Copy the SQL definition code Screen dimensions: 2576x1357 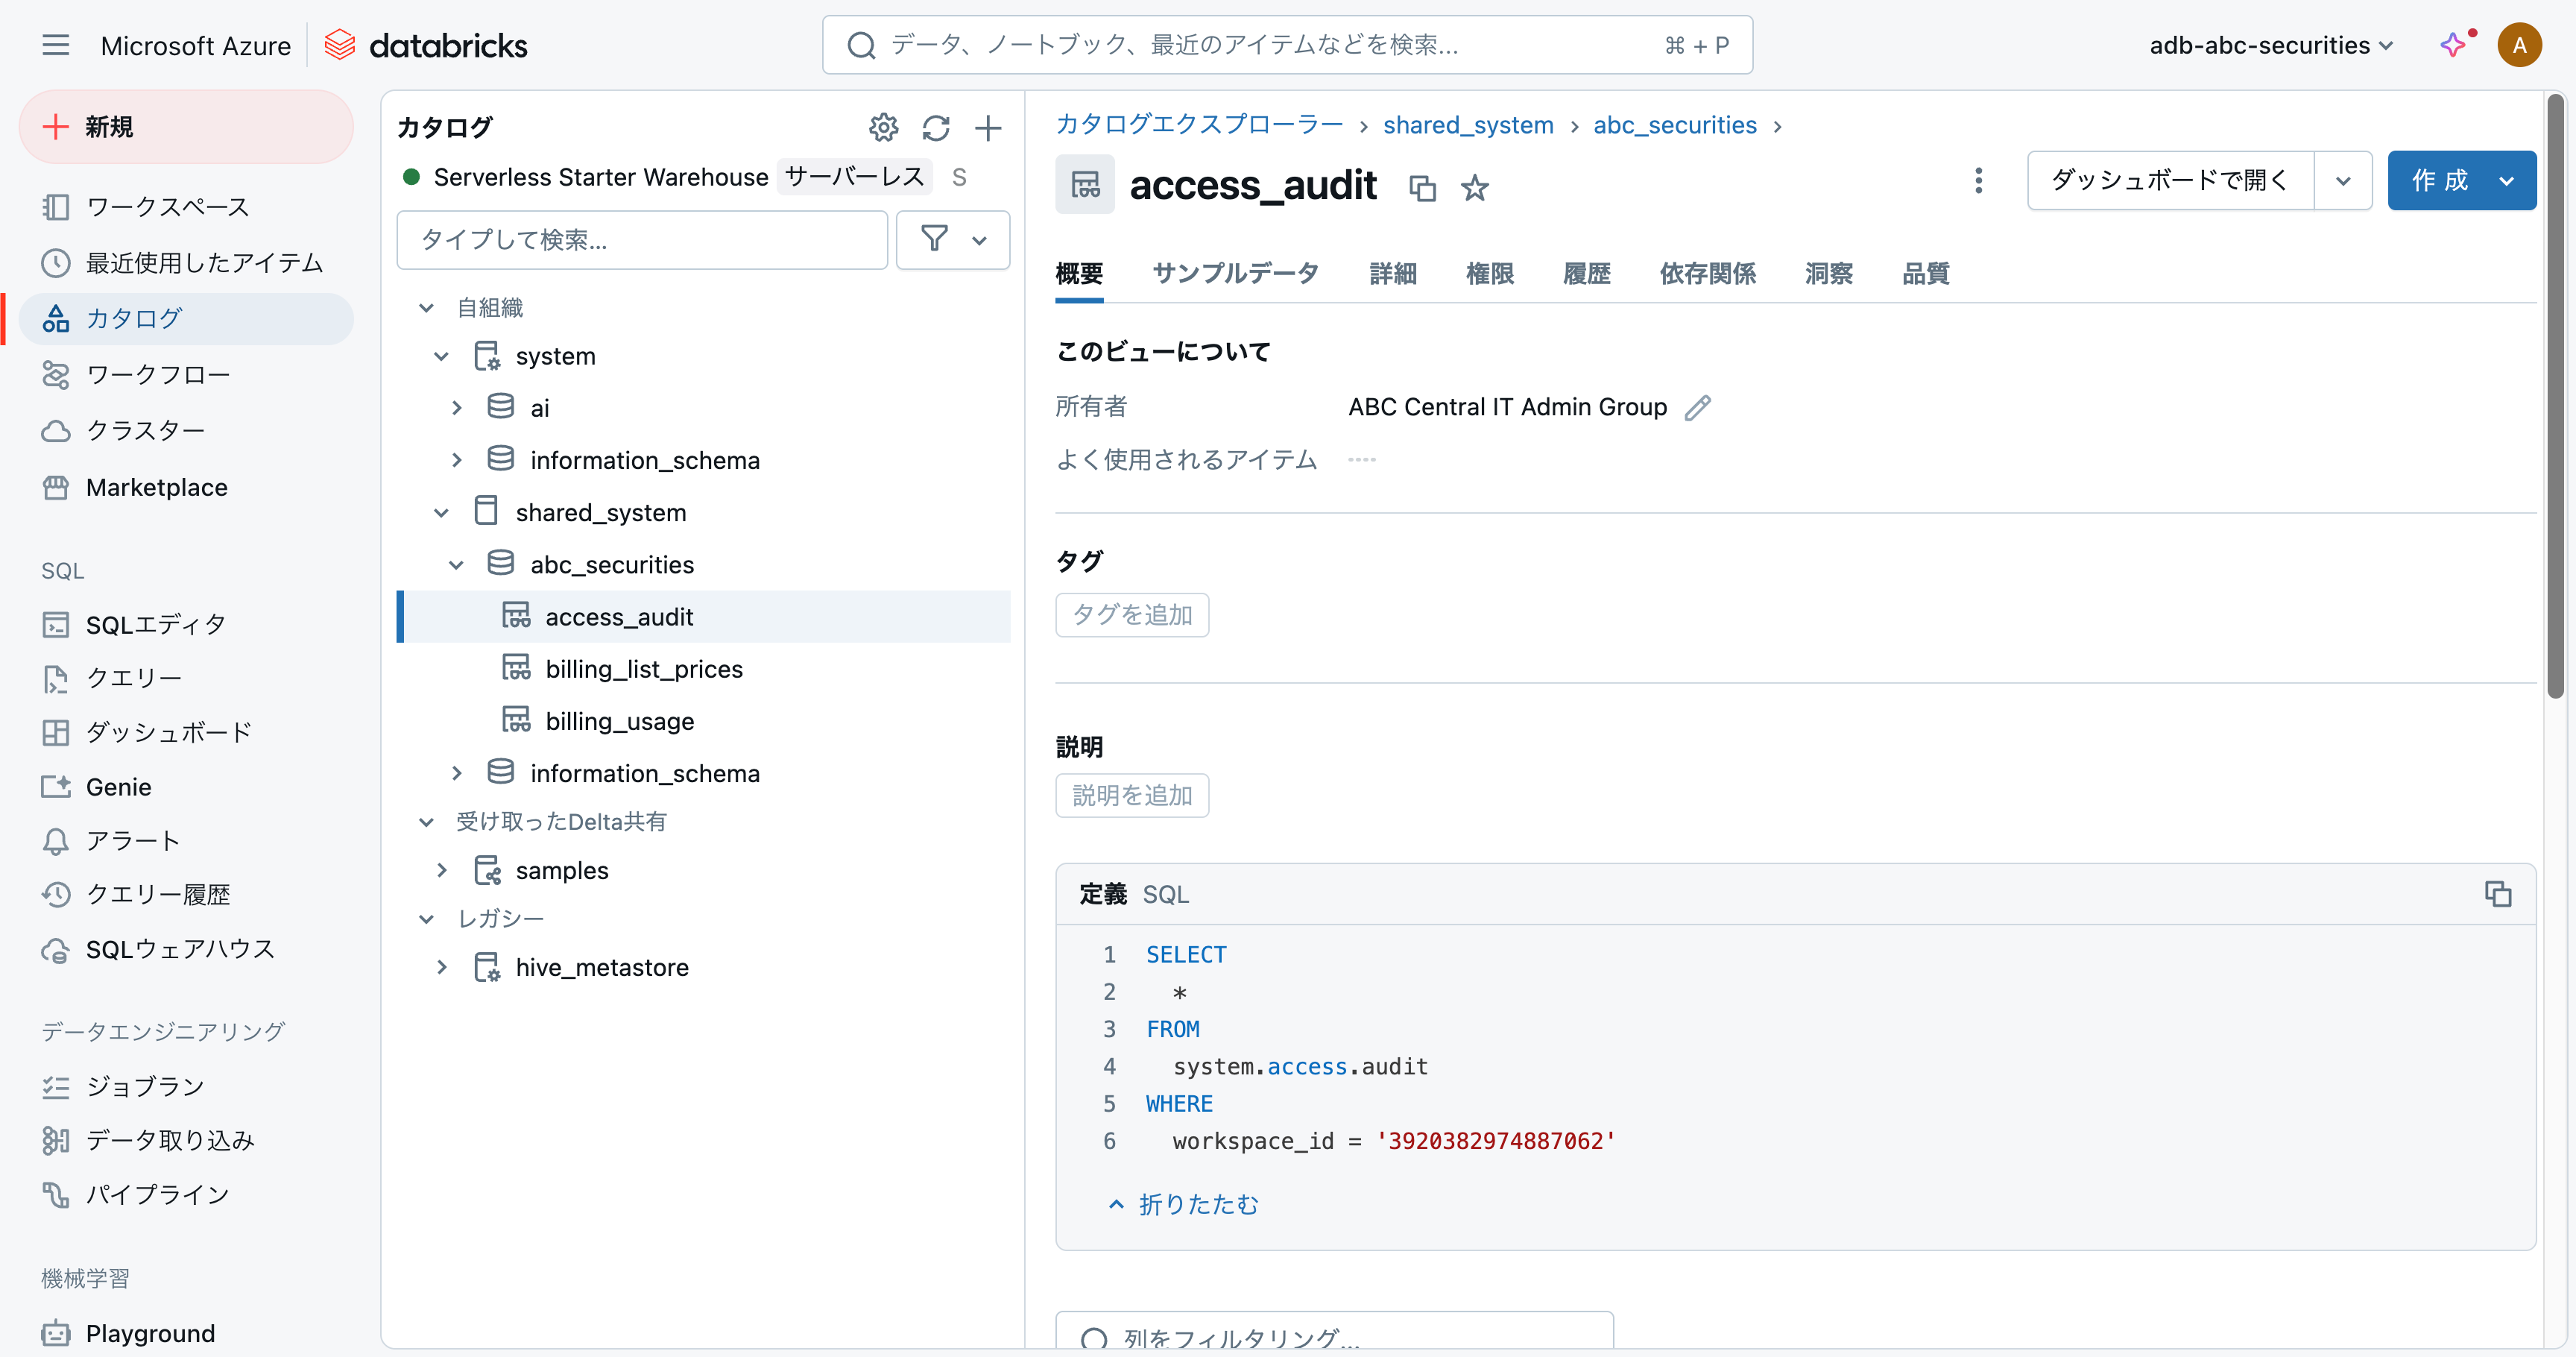[x=2497, y=893]
